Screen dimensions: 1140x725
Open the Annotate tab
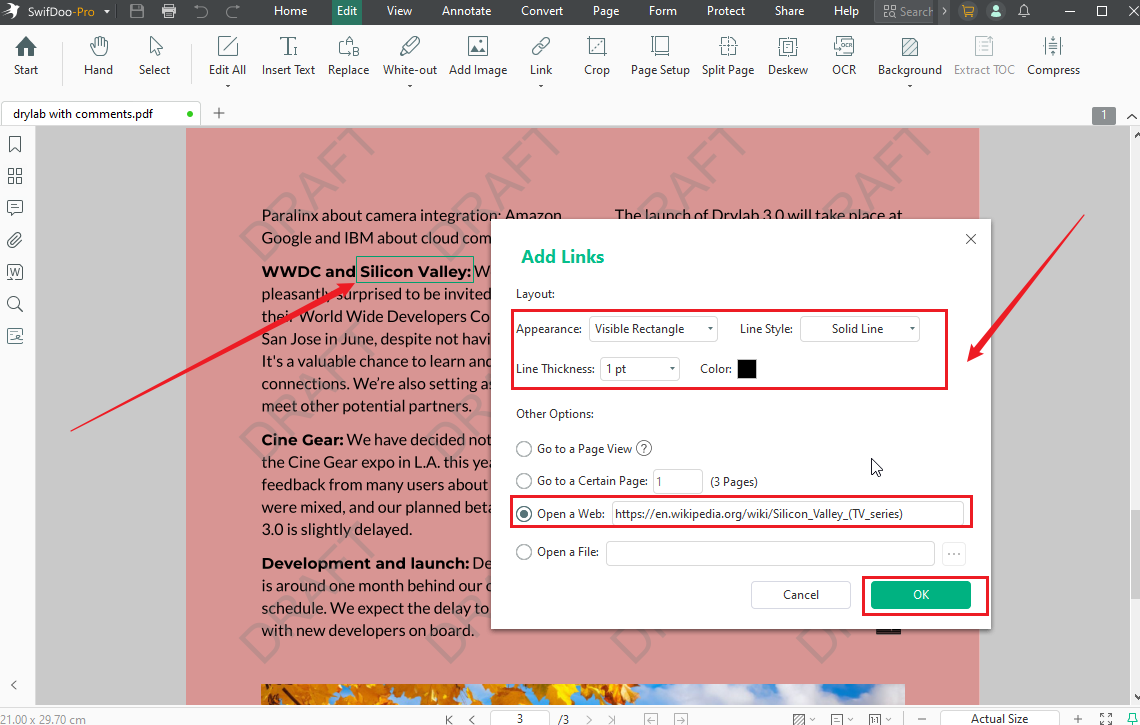pos(467,11)
